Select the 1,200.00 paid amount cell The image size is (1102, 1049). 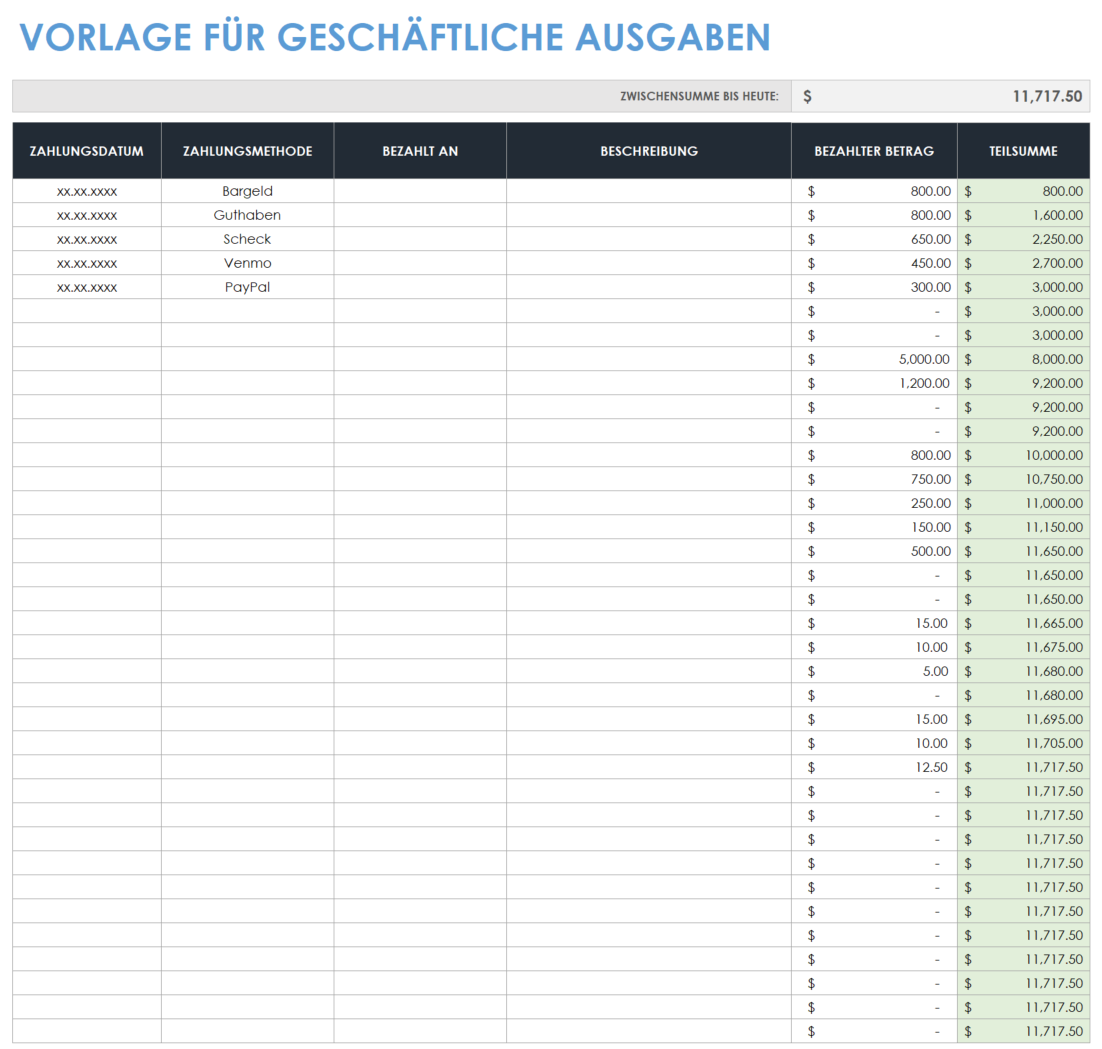pyautogui.click(x=874, y=383)
